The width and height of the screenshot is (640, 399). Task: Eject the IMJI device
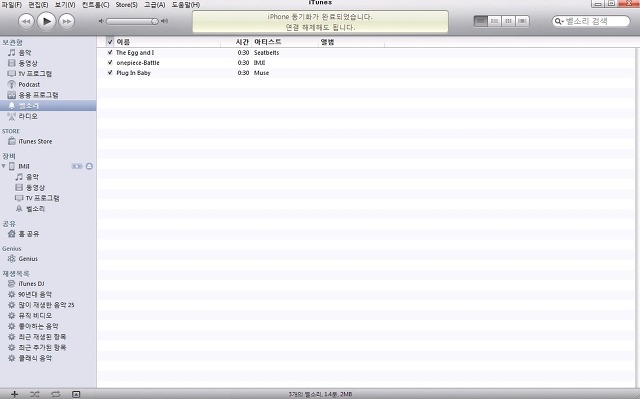coord(89,166)
